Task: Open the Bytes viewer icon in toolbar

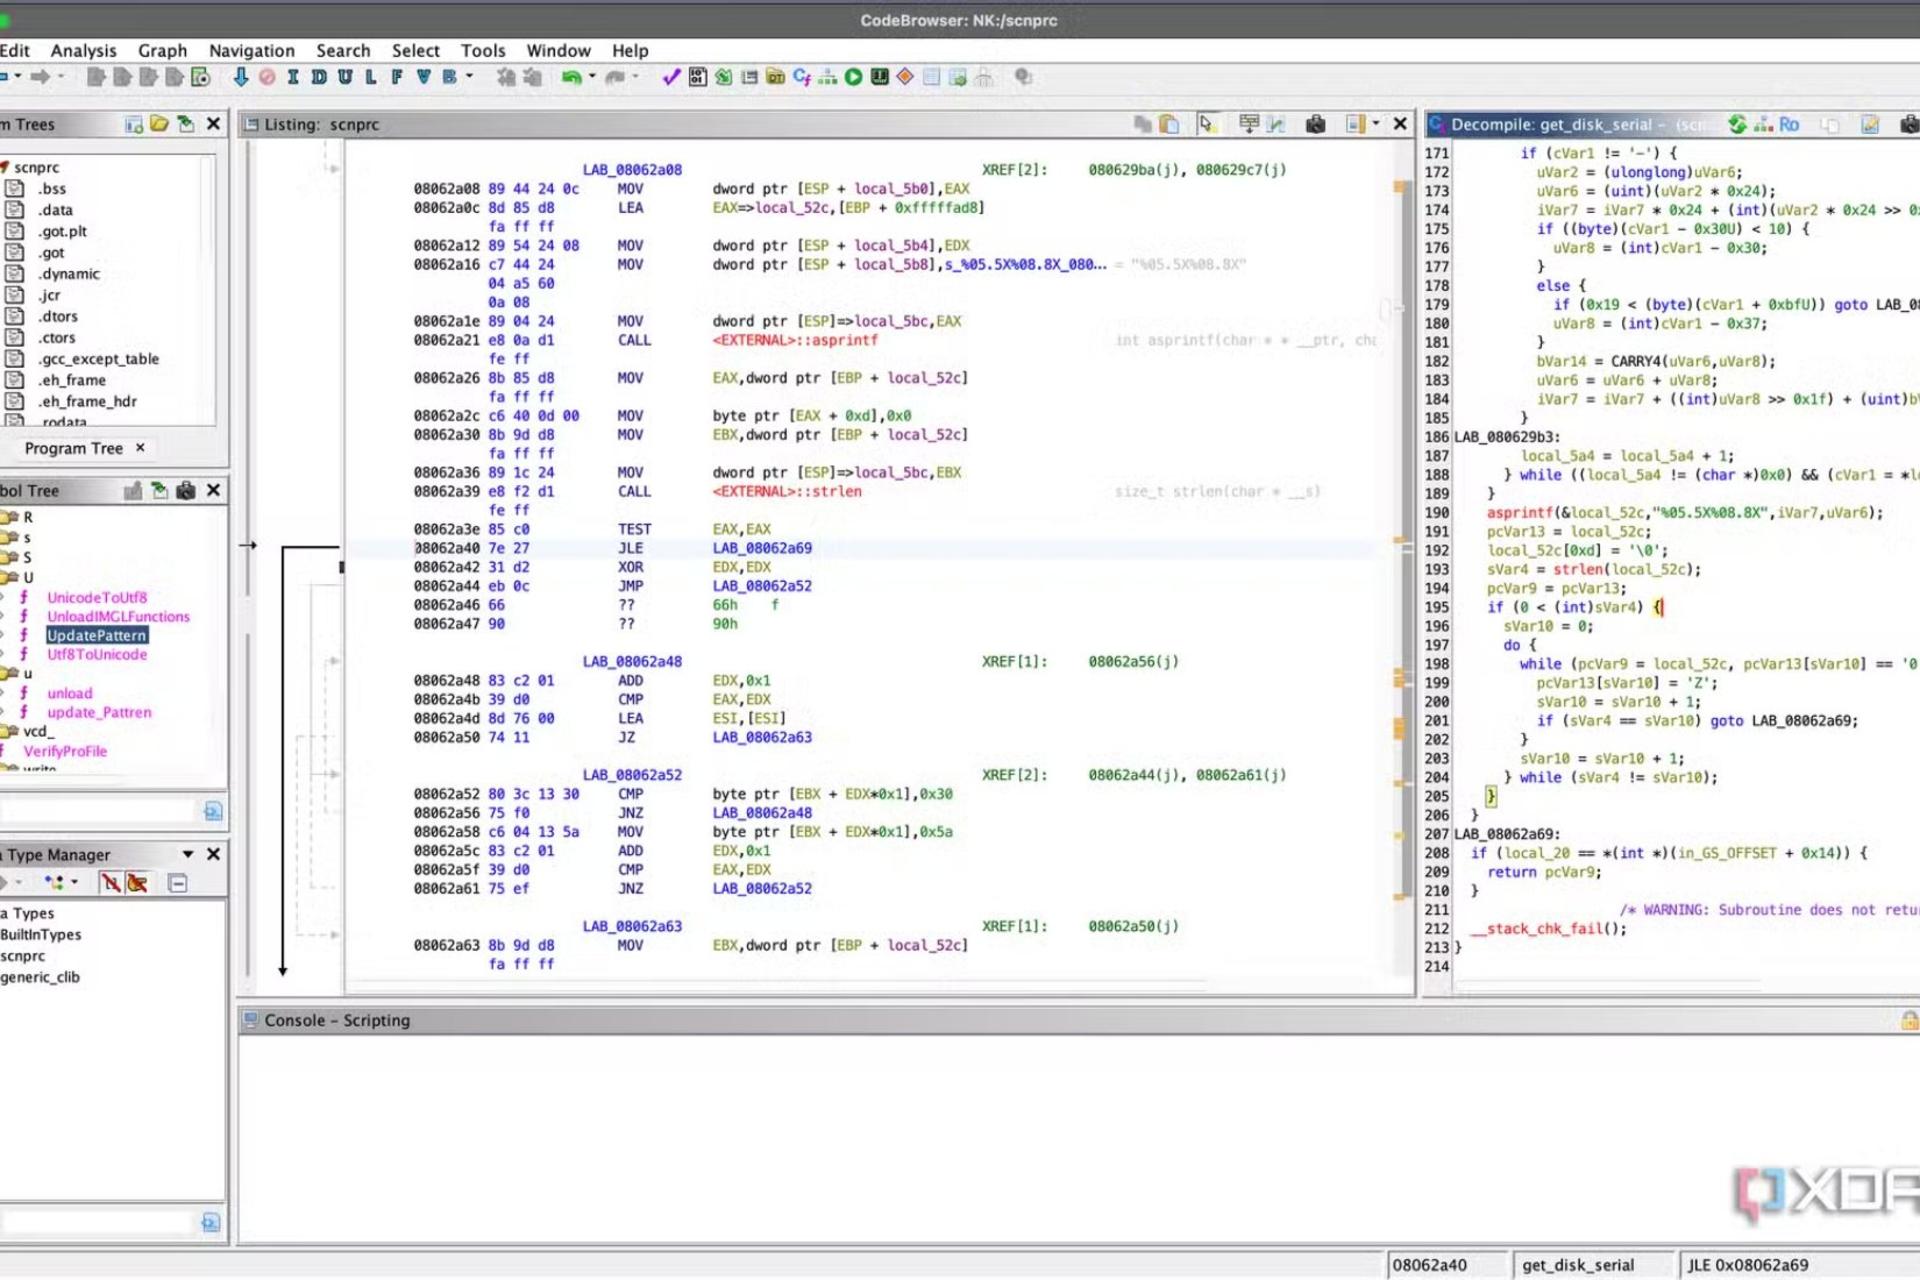Action: tap(698, 77)
